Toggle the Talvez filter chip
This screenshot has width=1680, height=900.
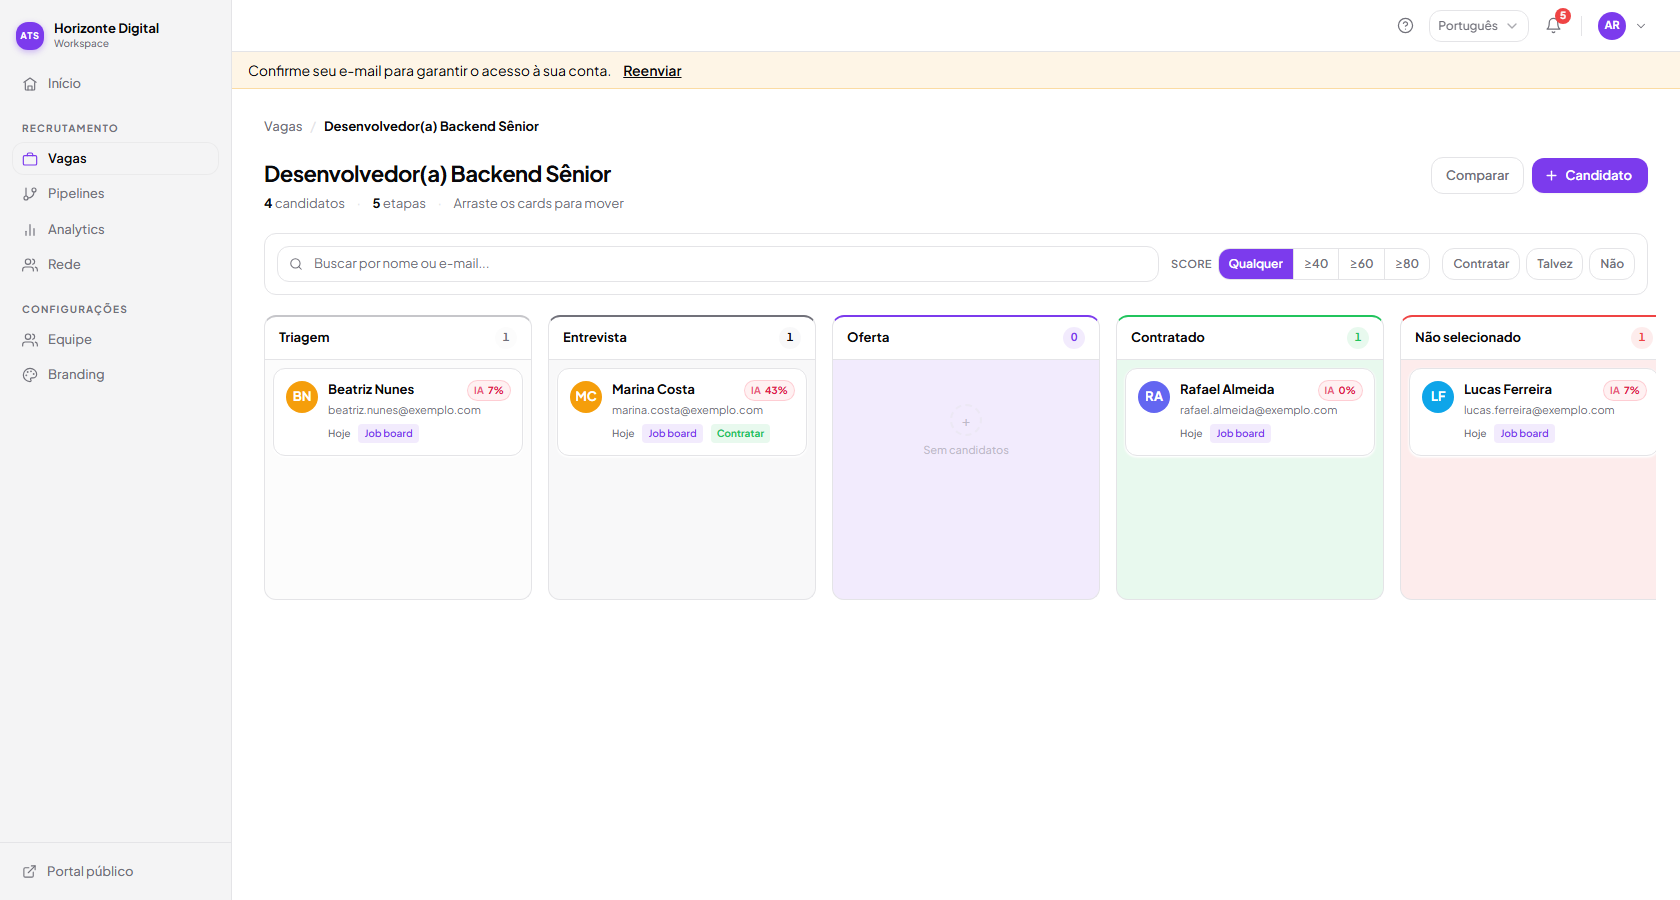[1554, 264]
